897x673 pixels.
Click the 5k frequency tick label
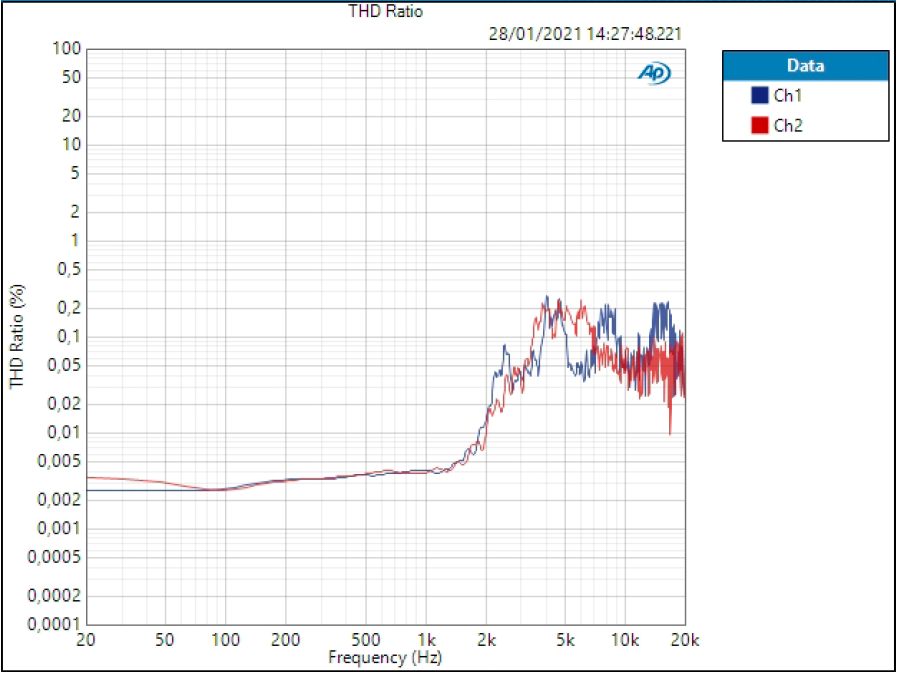pos(565,638)
